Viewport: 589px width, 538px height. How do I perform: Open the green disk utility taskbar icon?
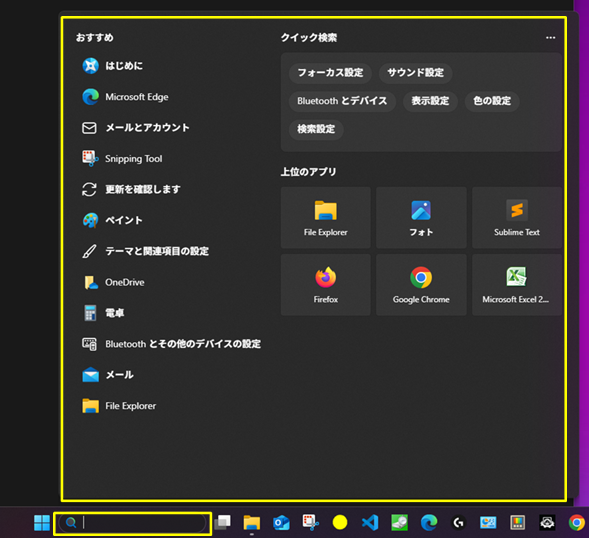399,523
